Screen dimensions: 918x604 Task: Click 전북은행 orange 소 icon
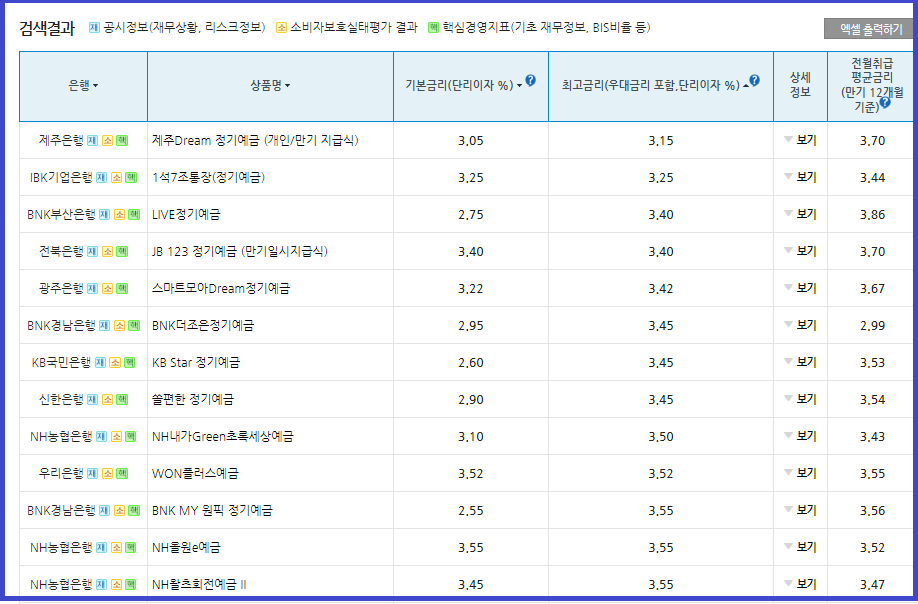click(x=108, y=251)
